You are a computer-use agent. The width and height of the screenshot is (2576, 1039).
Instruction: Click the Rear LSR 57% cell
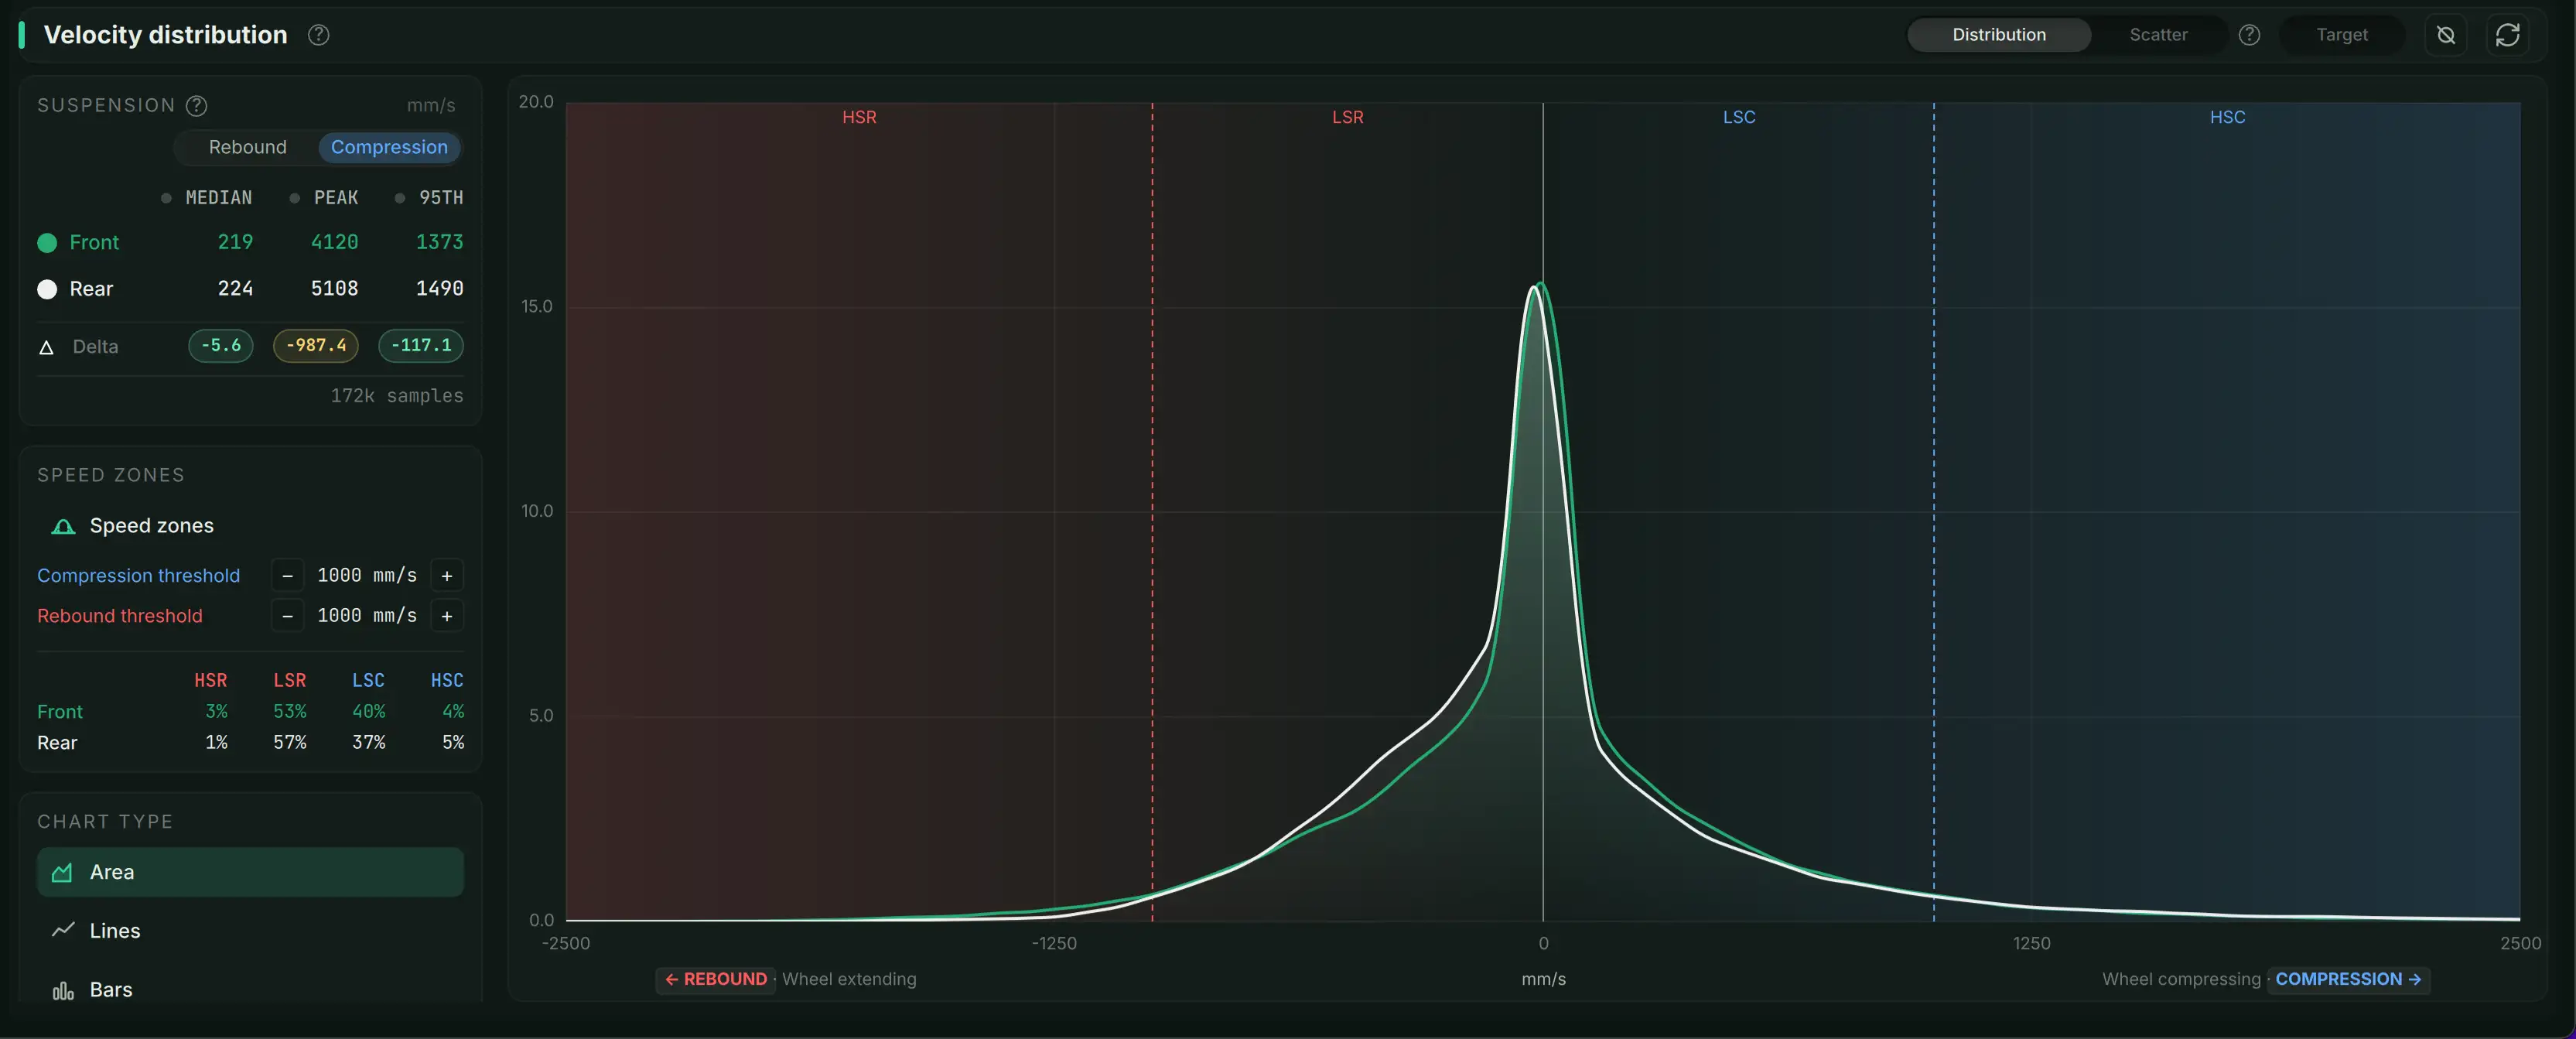pos(290,743)
